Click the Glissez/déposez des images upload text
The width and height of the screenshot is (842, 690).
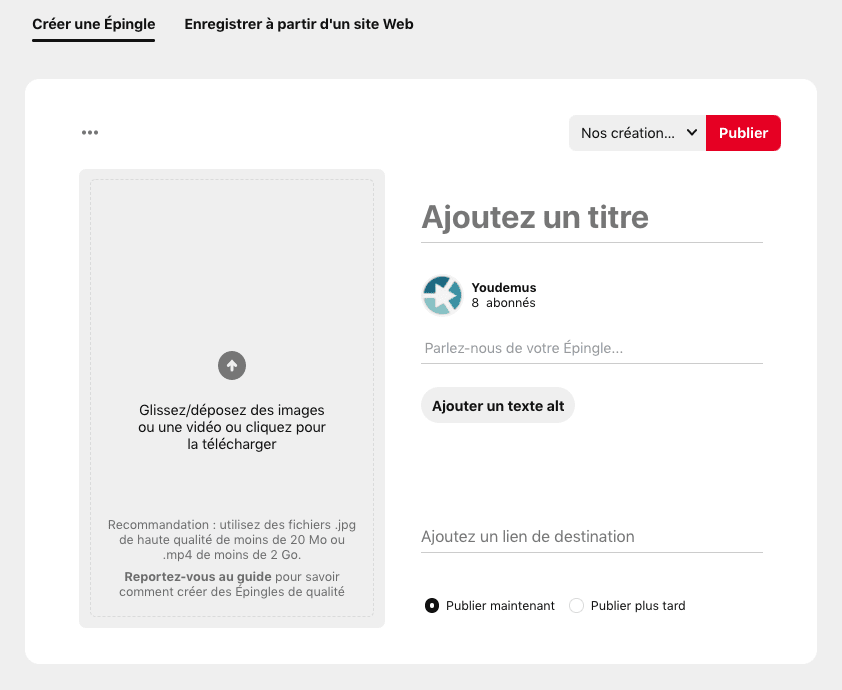(x=232, y=427)
